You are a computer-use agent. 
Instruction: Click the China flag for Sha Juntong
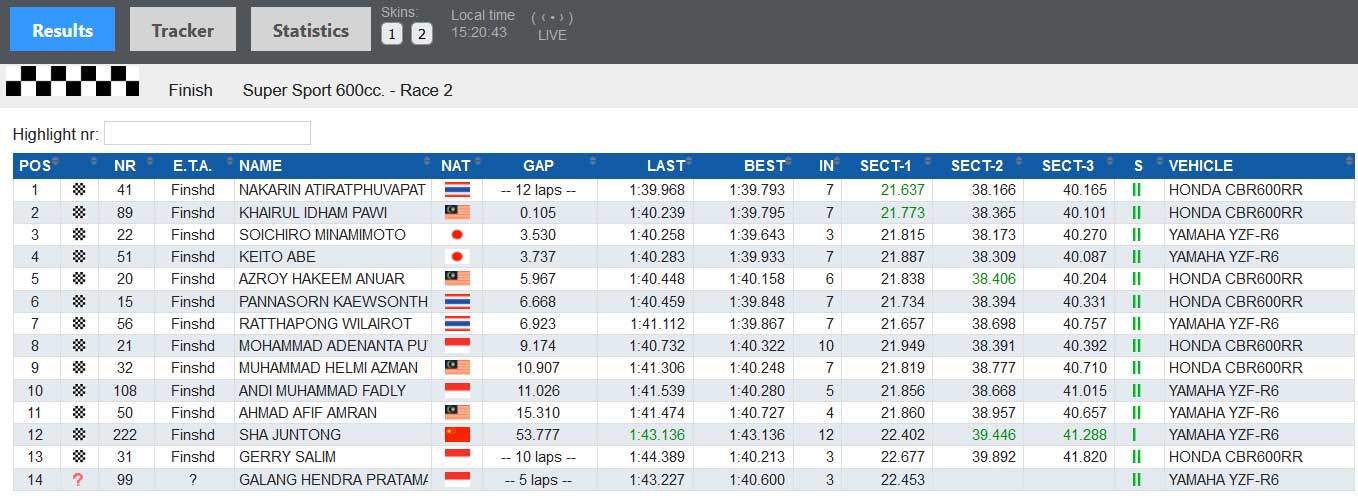tap(457, 435)
